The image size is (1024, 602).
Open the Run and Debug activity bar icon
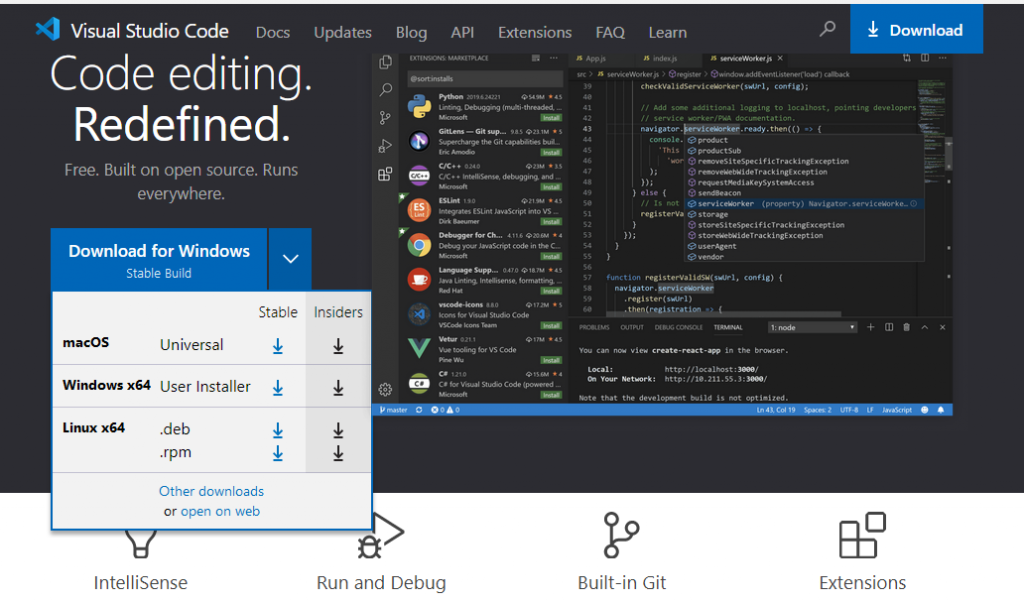point(385,145)
